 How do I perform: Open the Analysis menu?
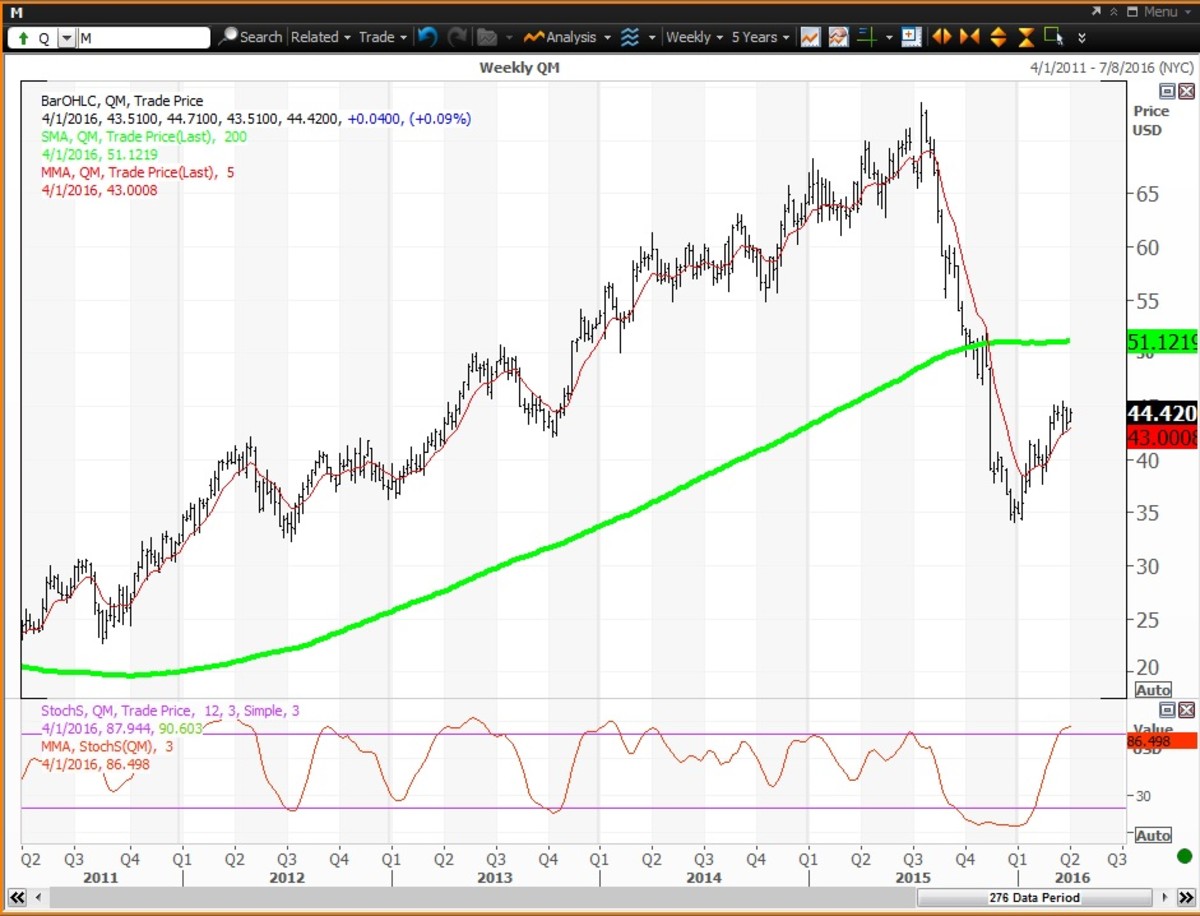point(565,37)
